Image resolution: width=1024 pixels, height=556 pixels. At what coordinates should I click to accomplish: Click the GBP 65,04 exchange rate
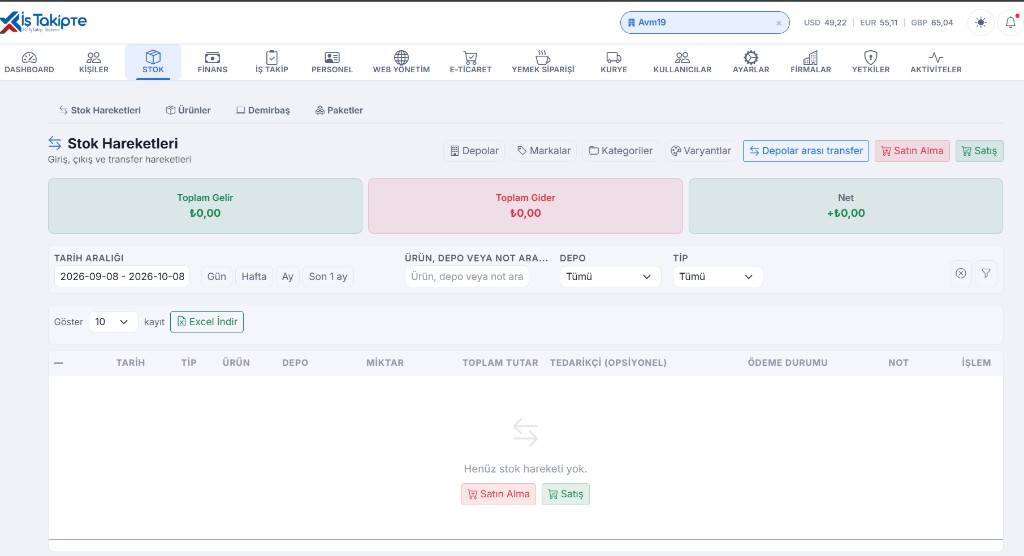932,22
